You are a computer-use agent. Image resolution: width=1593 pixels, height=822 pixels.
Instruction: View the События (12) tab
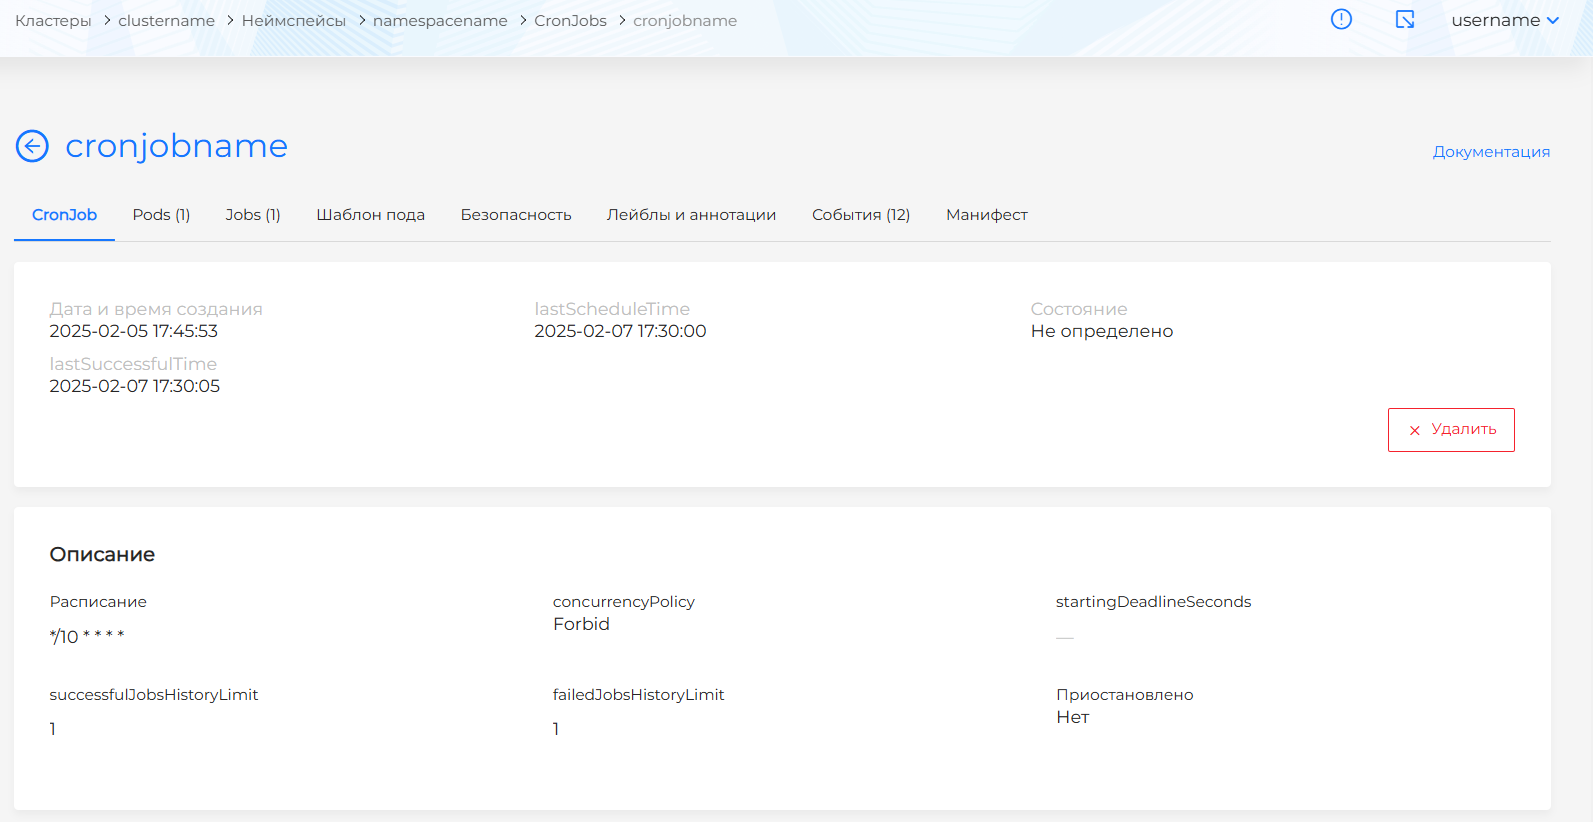860,215
